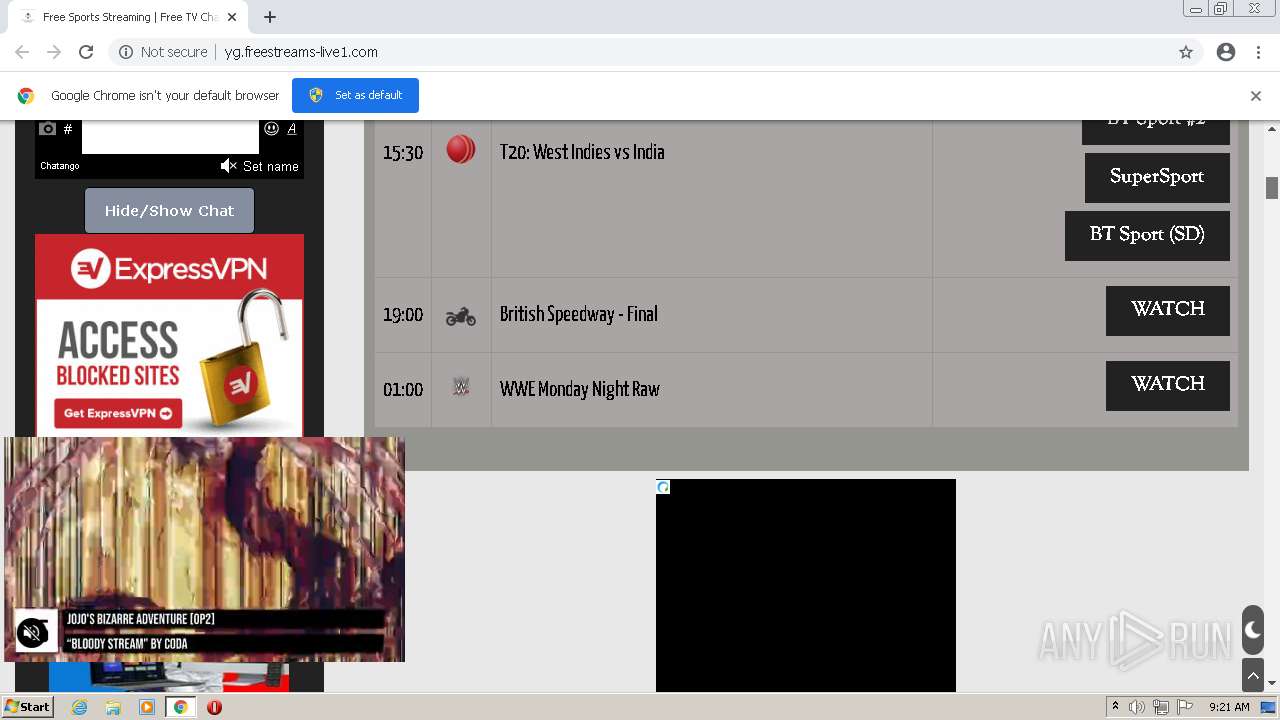Click the address bar URL
This screenshot has width=1280, height=720.
pyautogui.click(x=301, y=52)
